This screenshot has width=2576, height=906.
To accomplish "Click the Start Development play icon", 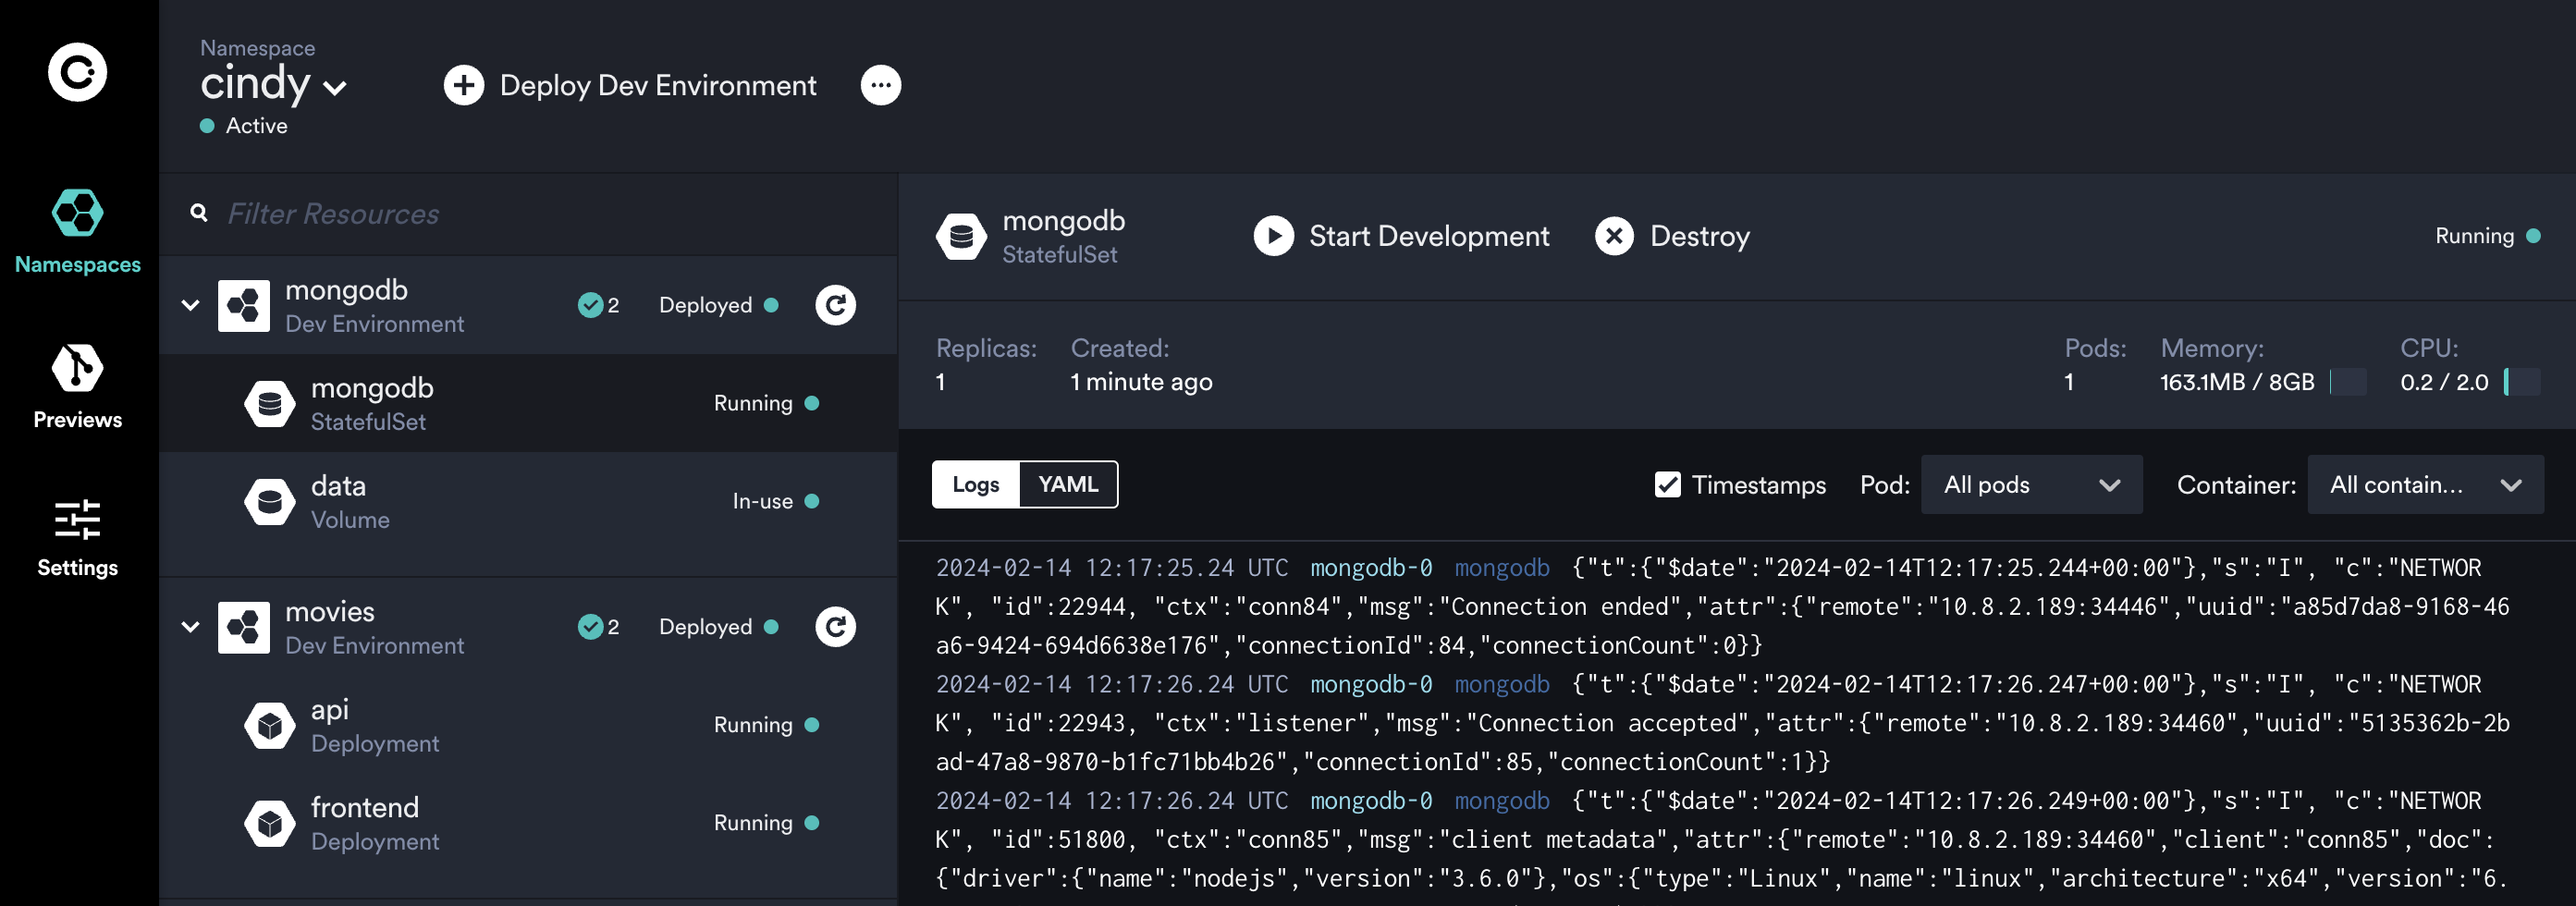I will point(1273,236).
